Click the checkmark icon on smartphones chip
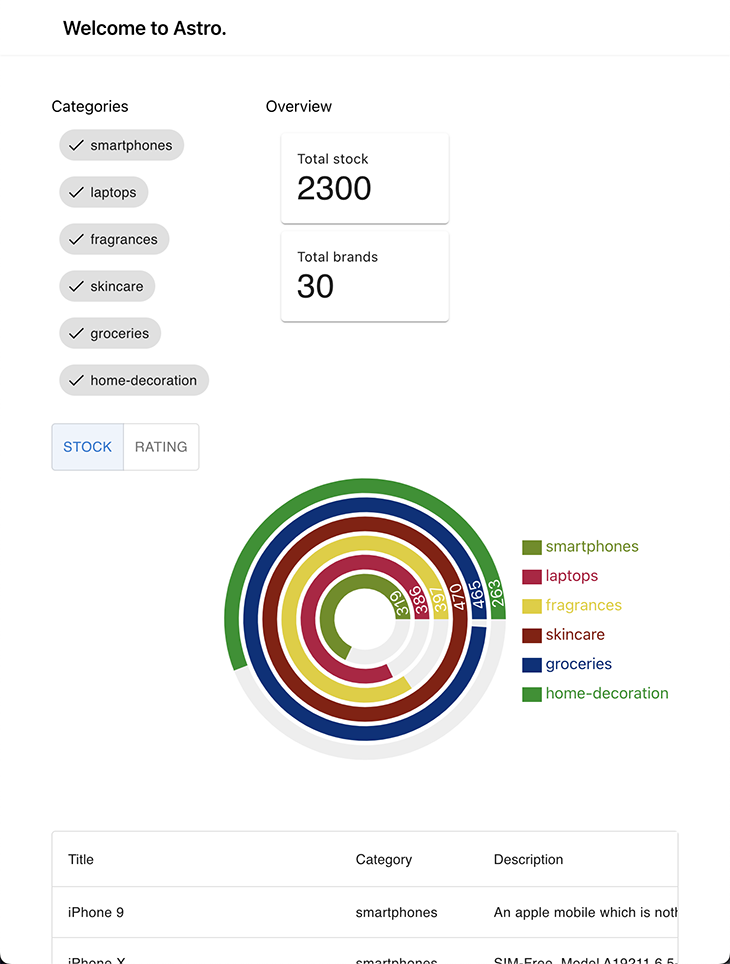 point(75,145)
